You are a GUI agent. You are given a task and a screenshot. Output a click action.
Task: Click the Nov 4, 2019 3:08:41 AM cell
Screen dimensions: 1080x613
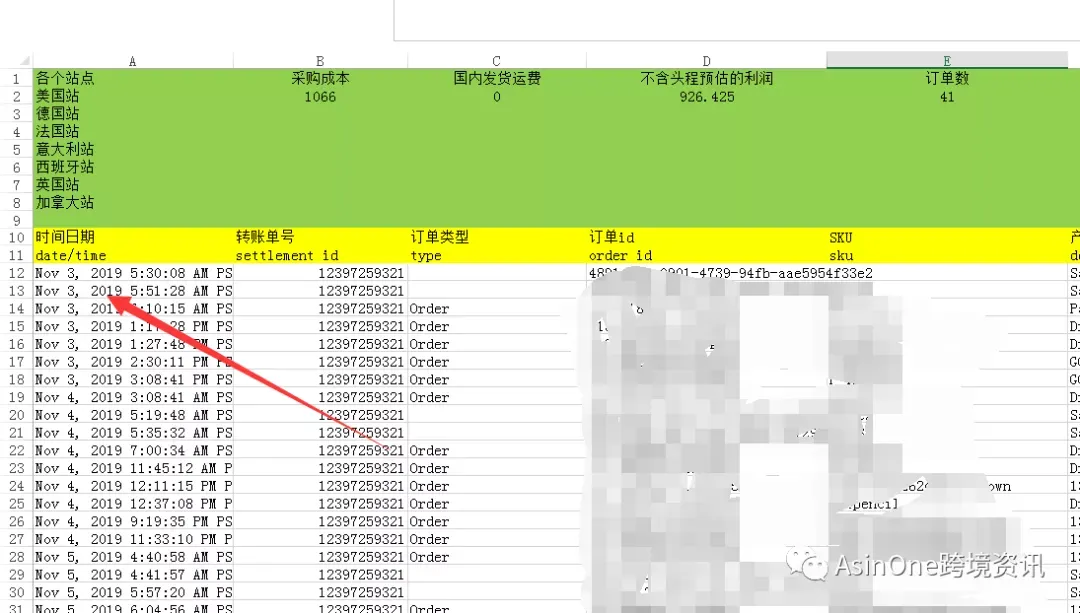pyautogui.click(x=133, y=397)
